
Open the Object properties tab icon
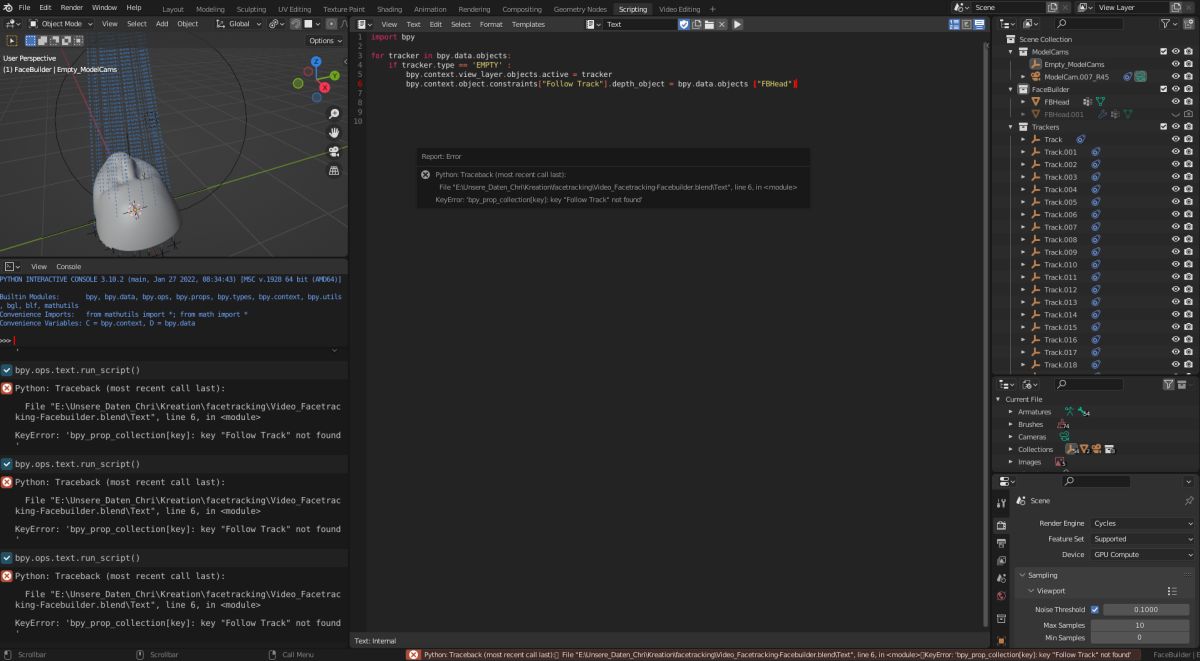pos(1001,640)
